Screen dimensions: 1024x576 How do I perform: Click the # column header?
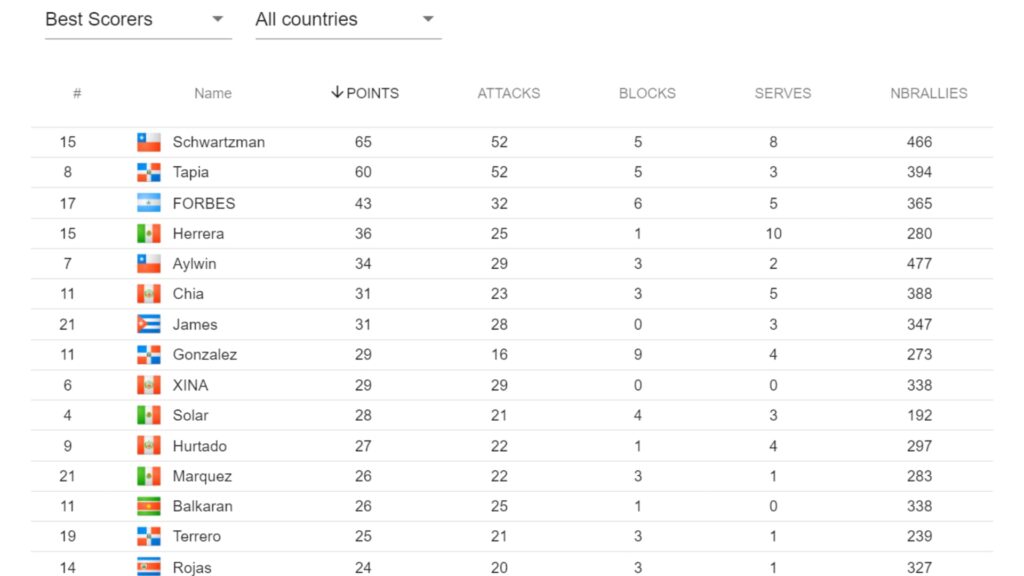coord(77,93)
